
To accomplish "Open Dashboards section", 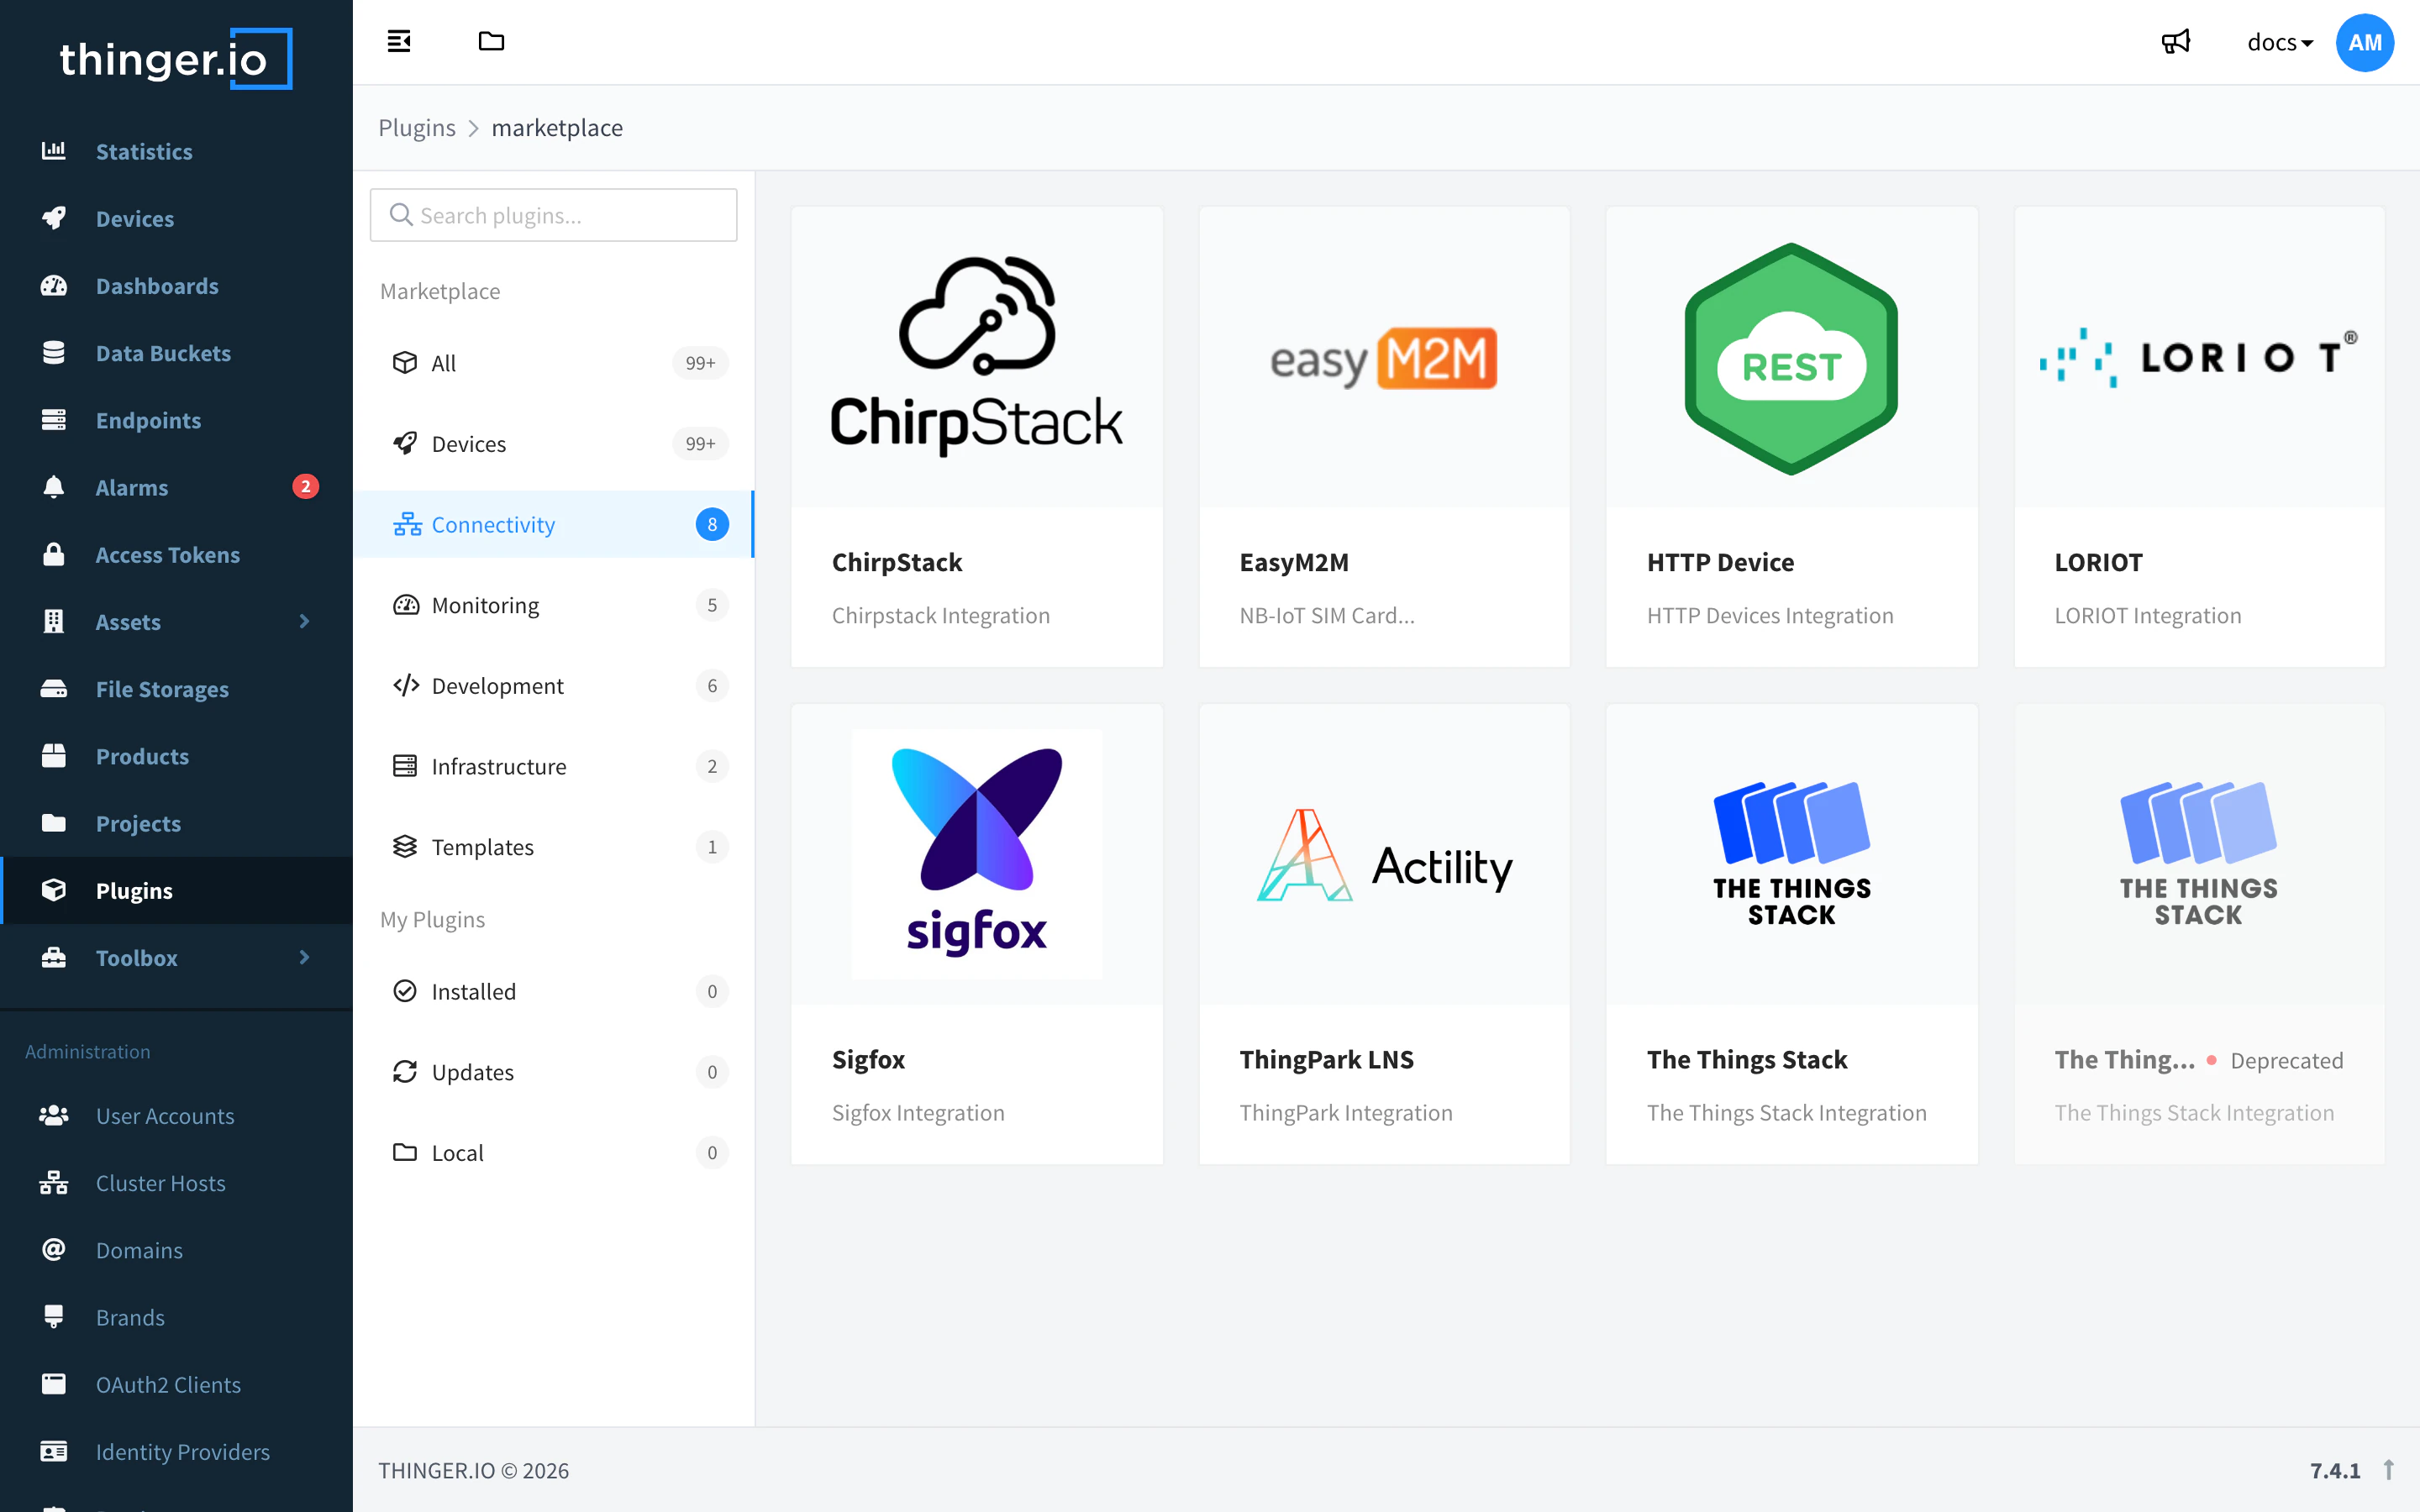I will coord(176,286).
